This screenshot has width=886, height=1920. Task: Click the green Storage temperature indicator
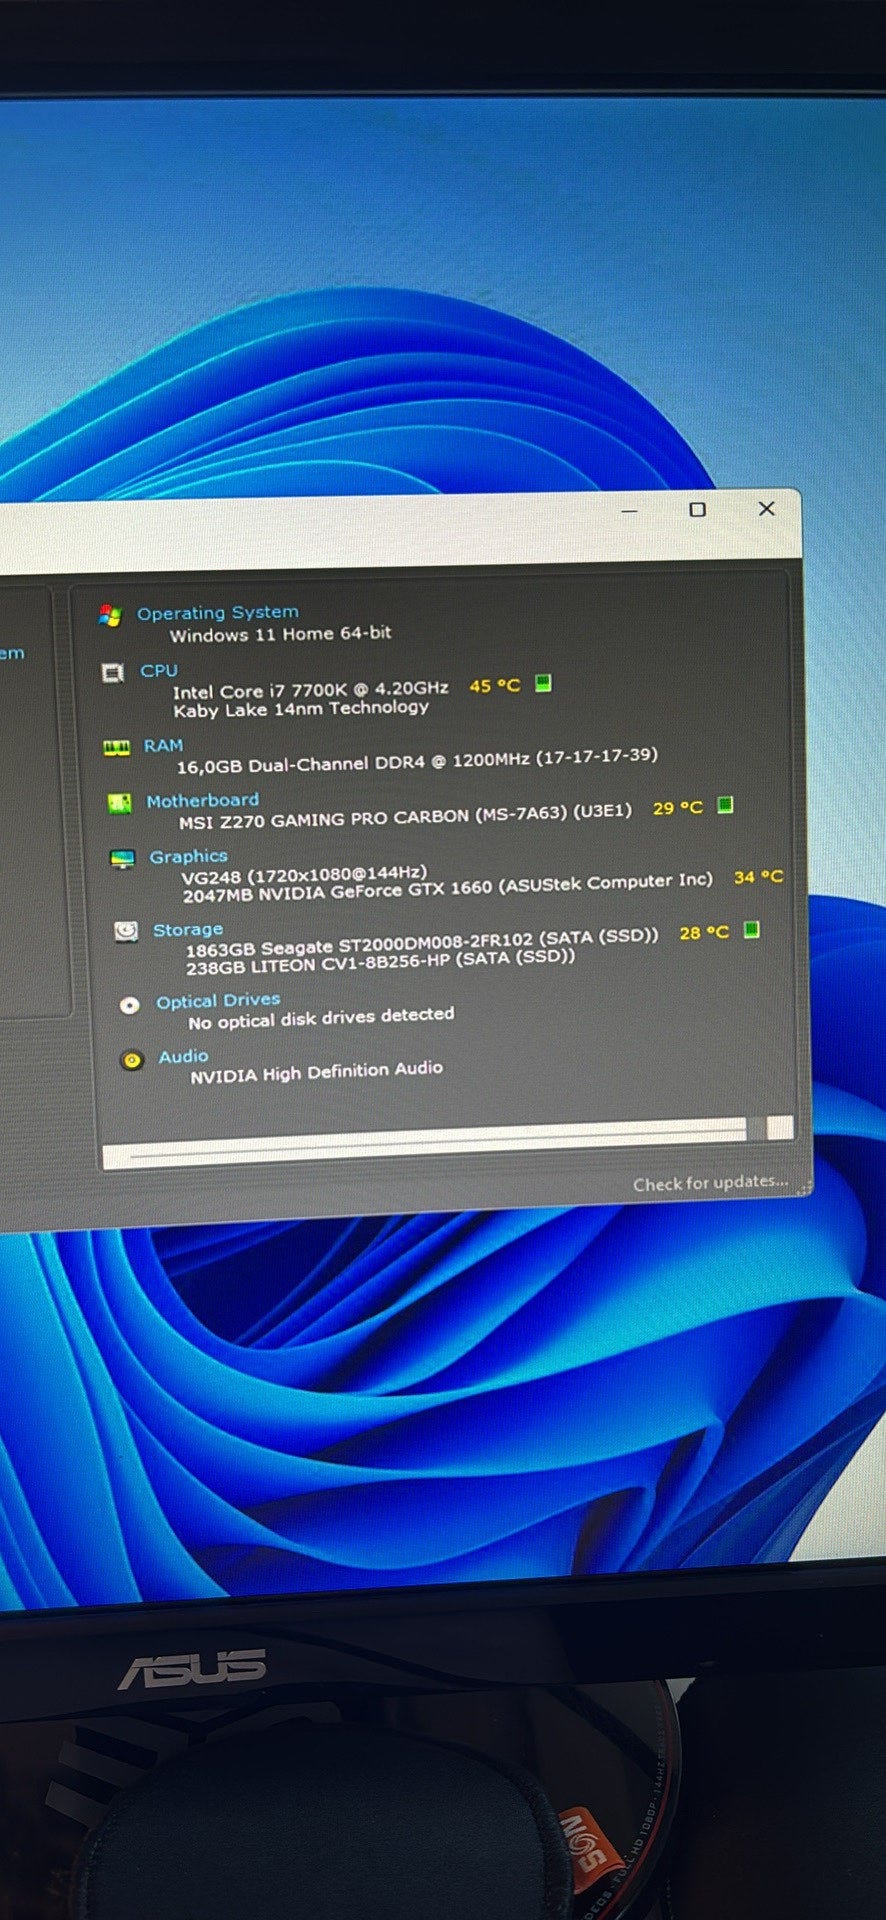[x=752, y=930]
